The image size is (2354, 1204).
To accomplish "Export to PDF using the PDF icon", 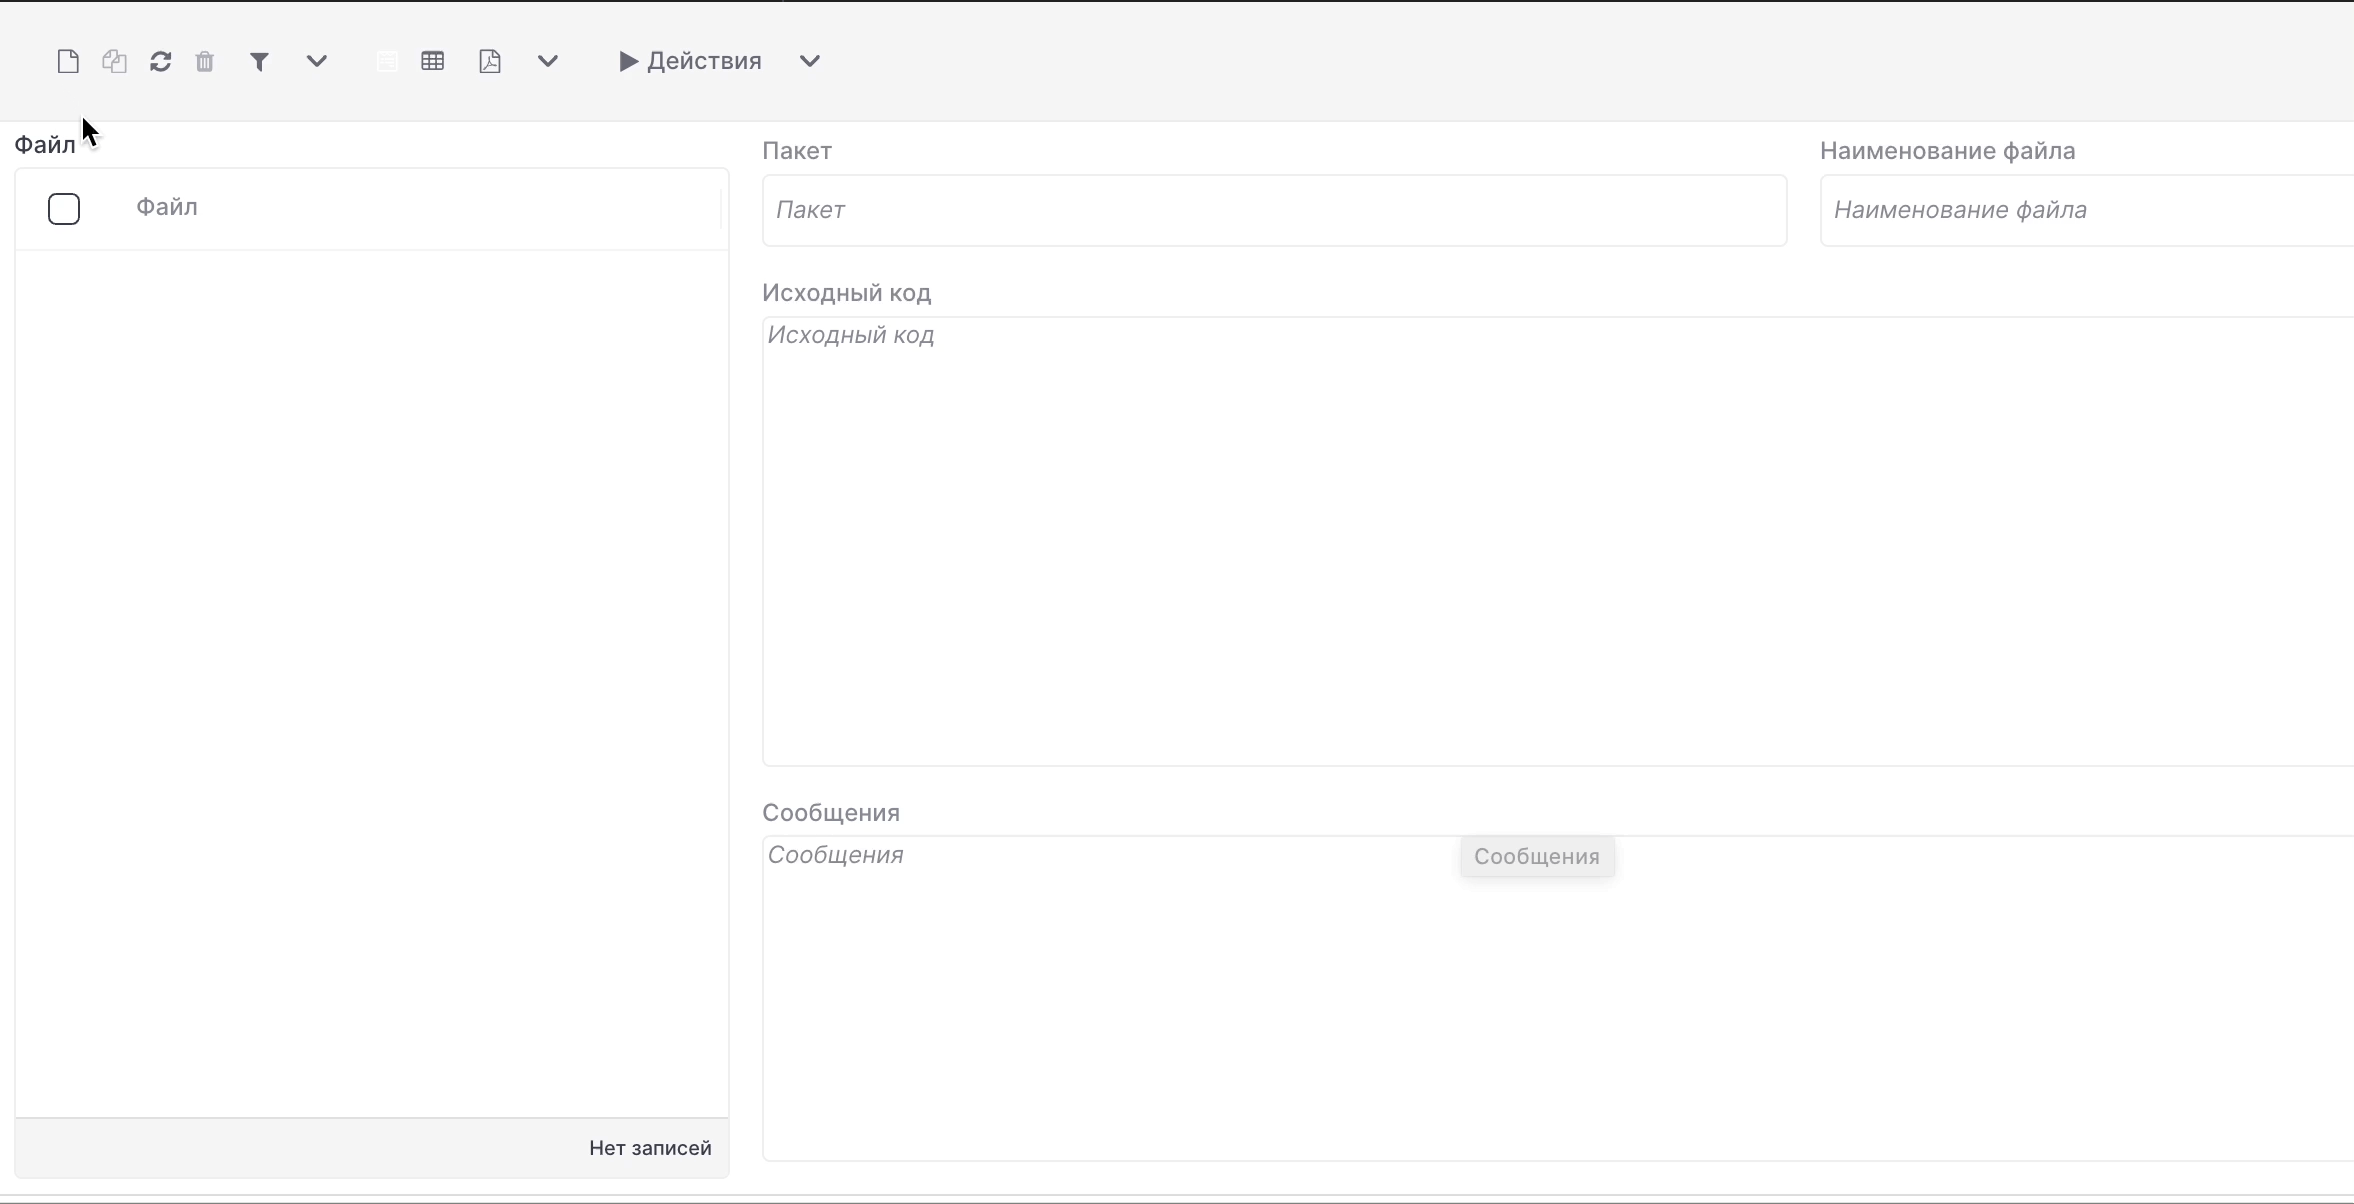I will click(x=490, y=61).
